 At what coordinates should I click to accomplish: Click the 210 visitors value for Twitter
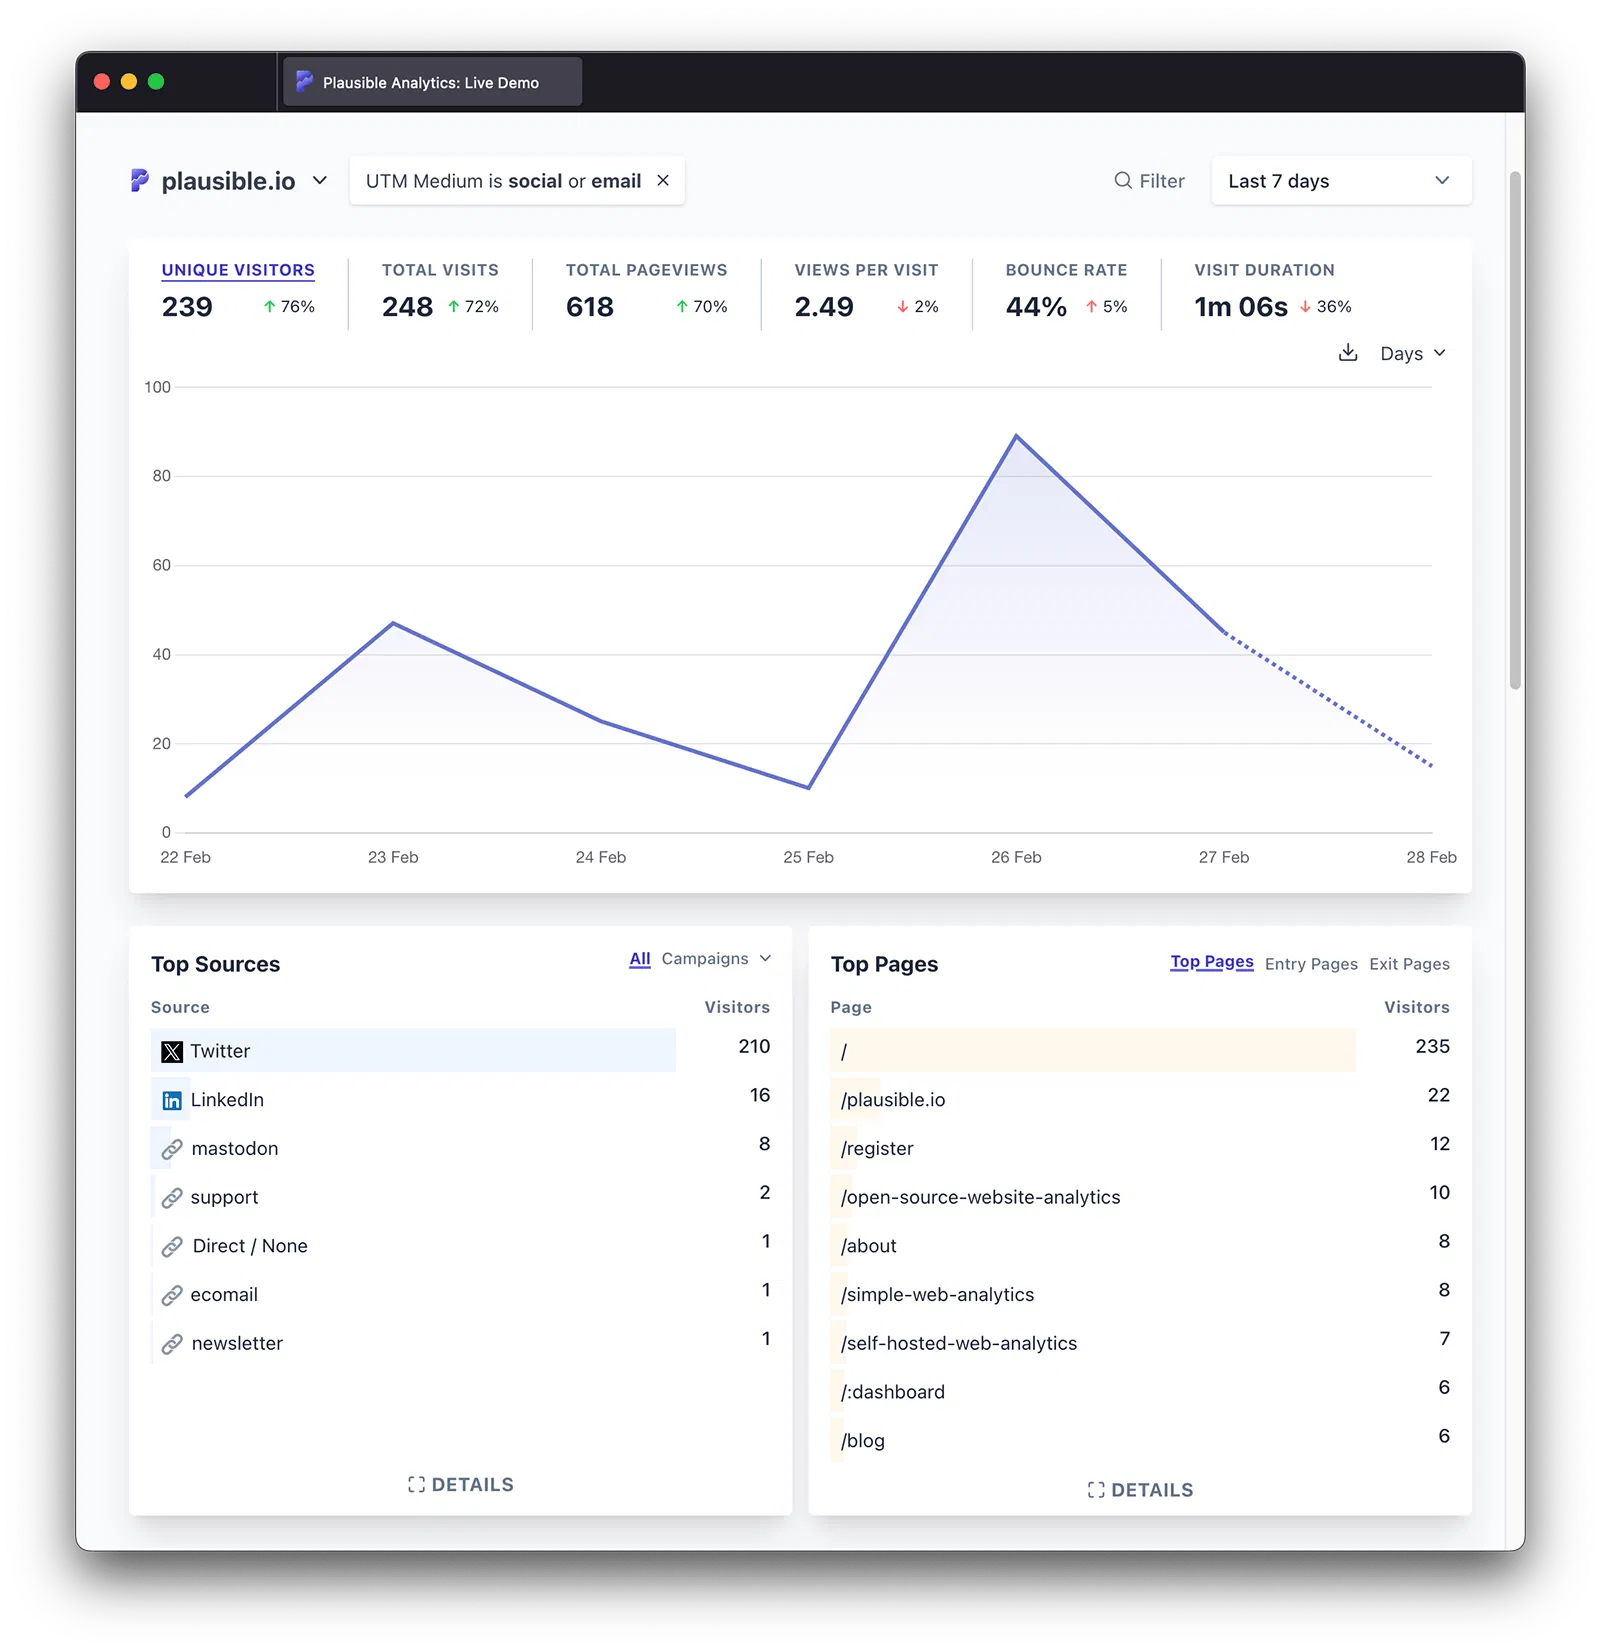[x=754, y=1047]
